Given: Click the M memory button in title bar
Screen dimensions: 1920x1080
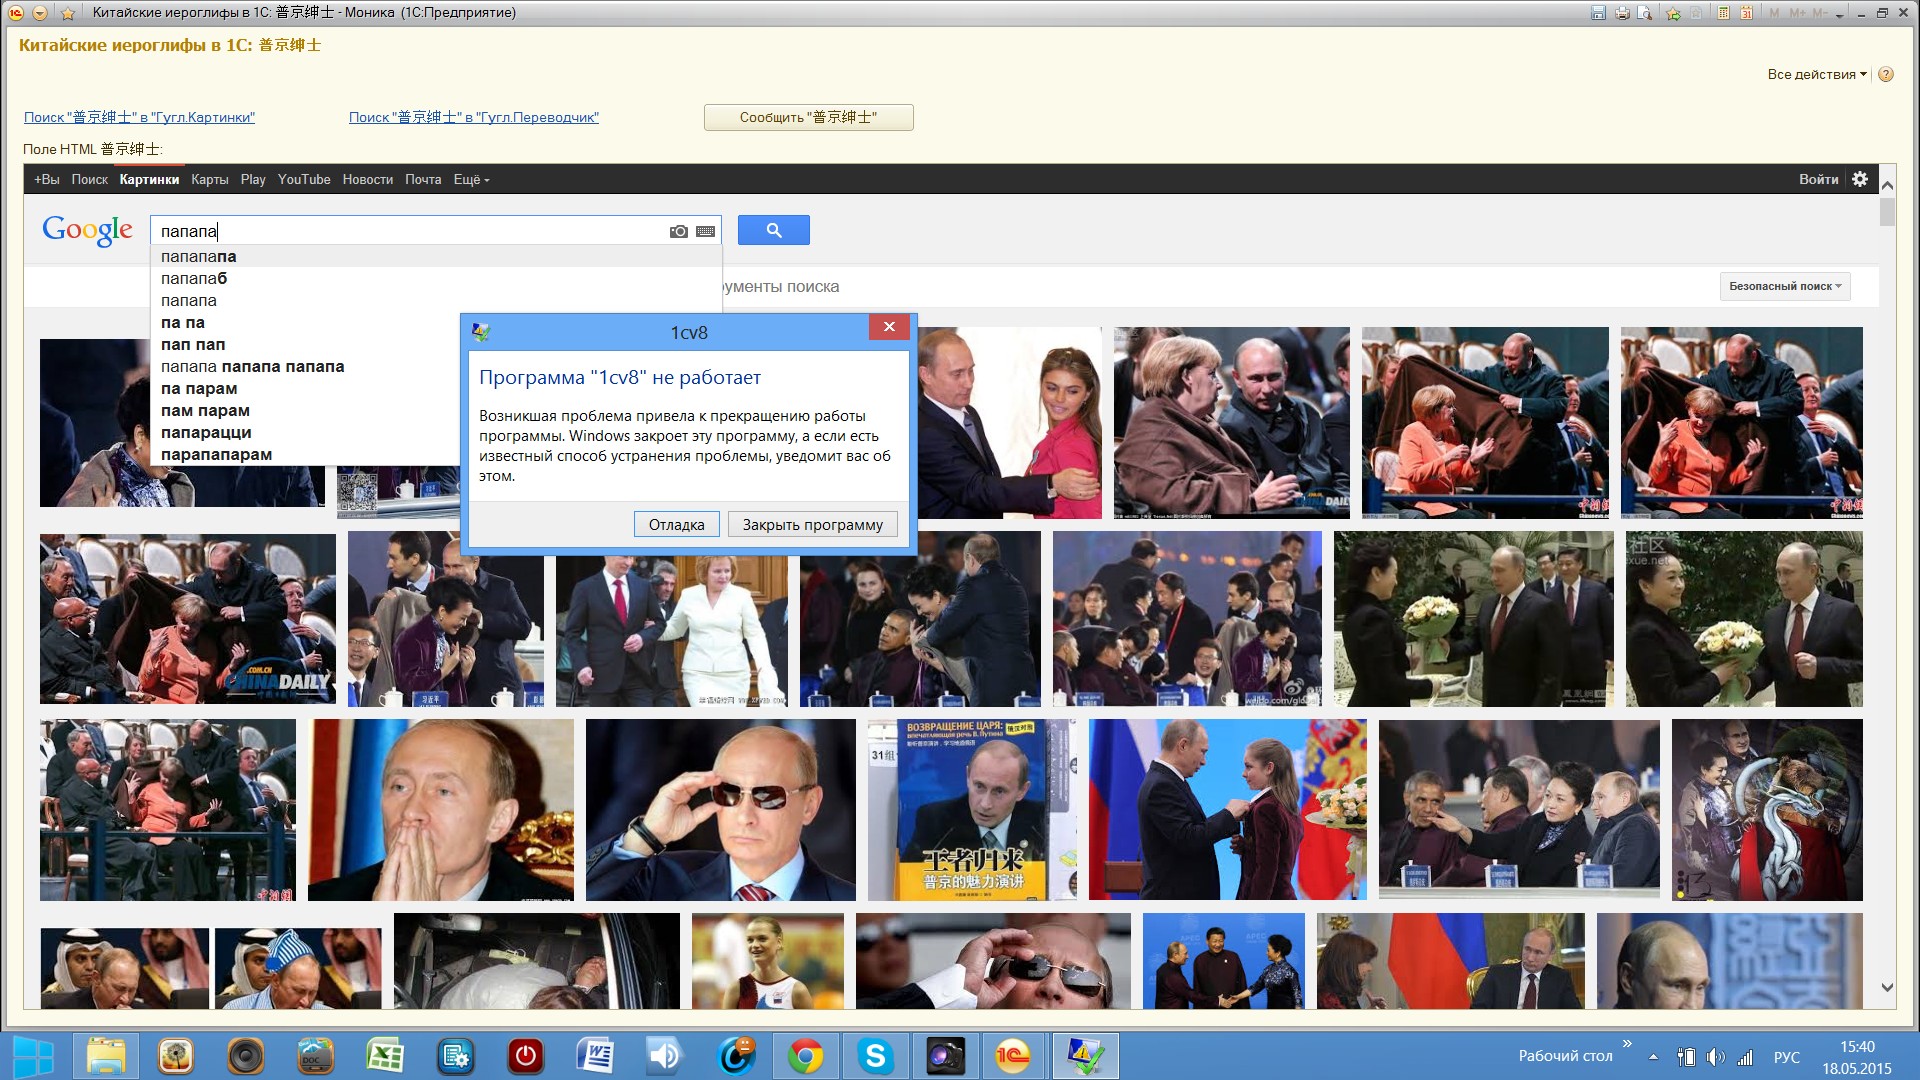Looking at the screenshot, I should [x=1774, y=13].
